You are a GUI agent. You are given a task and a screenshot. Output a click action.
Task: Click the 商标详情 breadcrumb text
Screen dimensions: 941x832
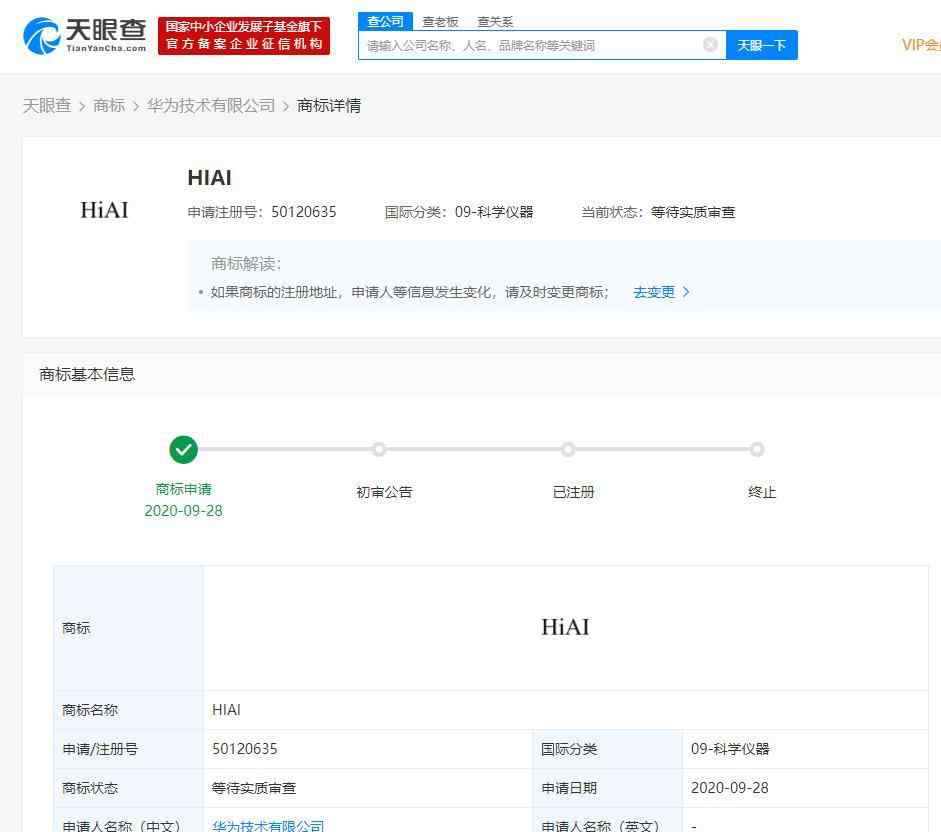(329, 106)
